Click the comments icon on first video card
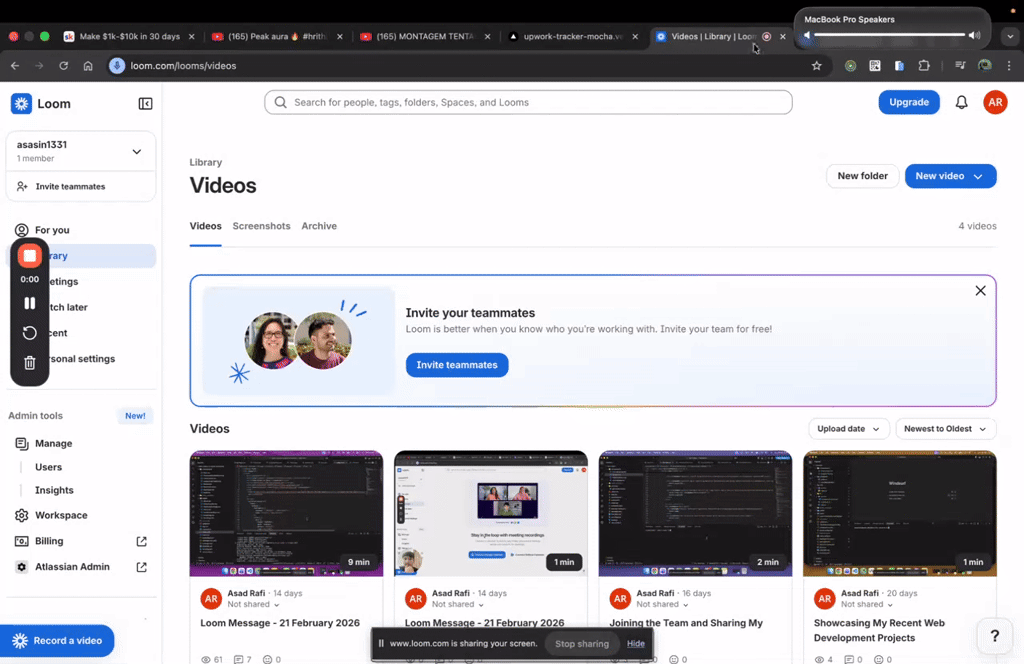 [x=238, y=659]
